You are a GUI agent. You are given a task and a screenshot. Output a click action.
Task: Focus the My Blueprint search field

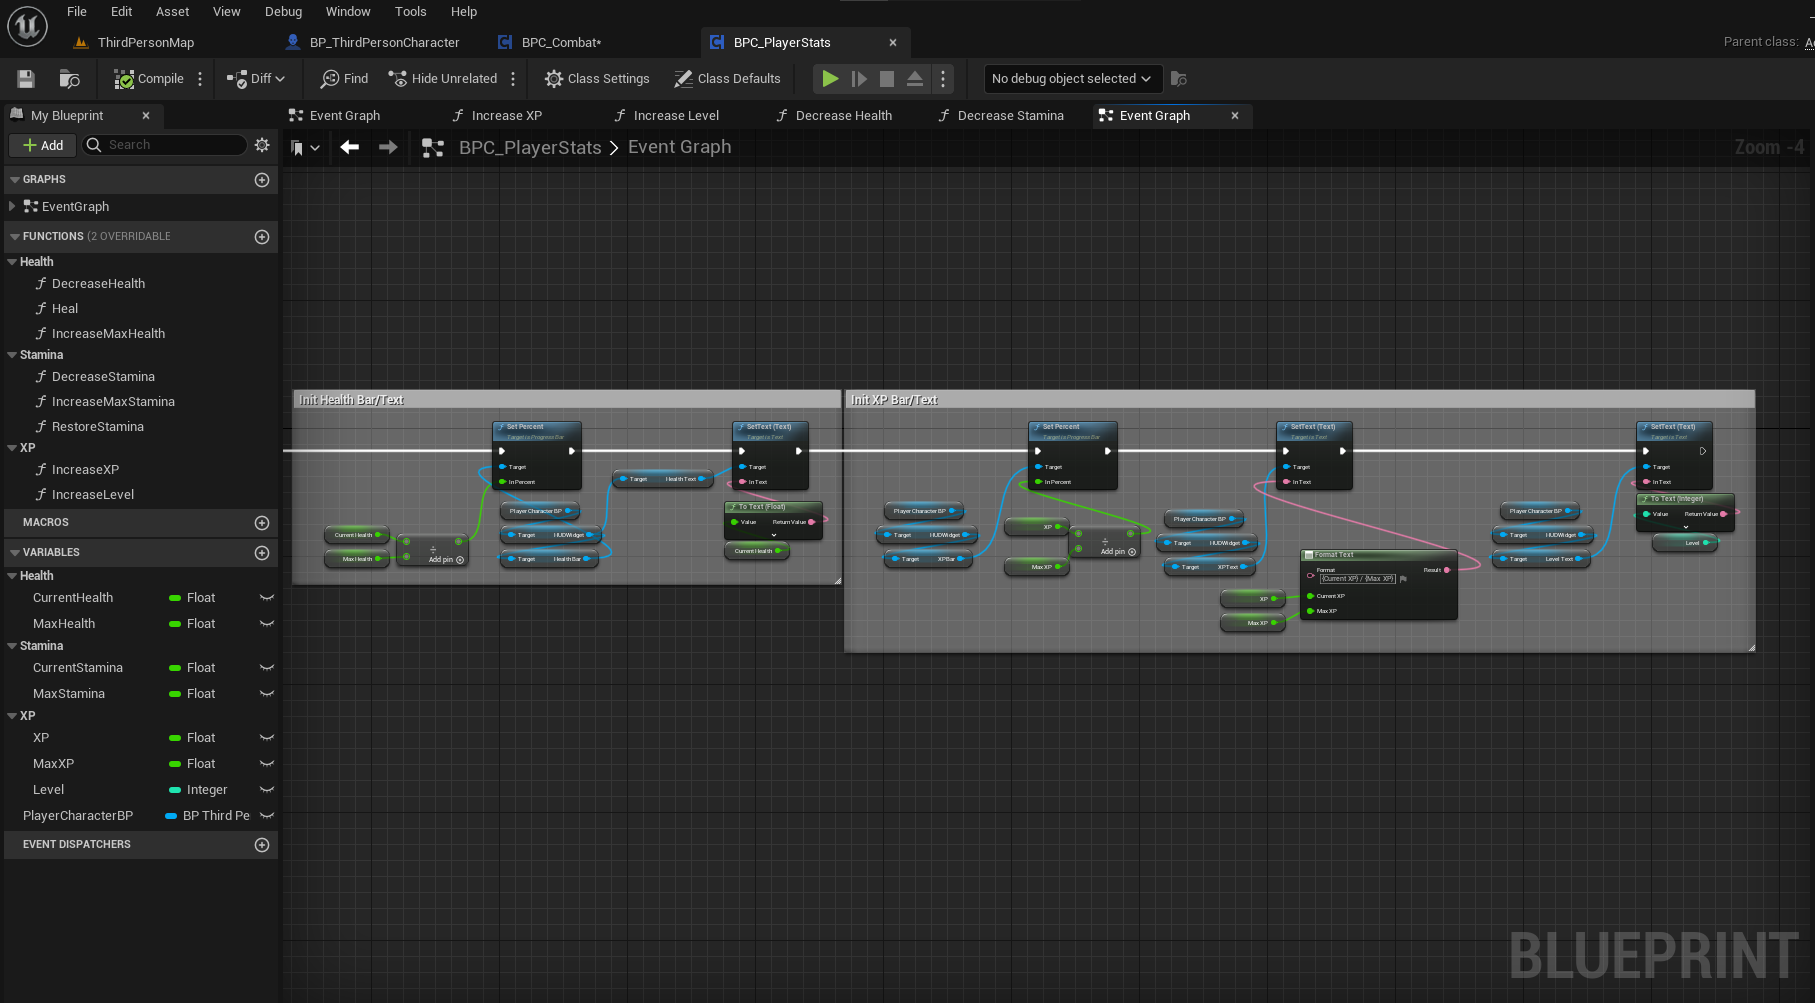[x=165, y=145]
